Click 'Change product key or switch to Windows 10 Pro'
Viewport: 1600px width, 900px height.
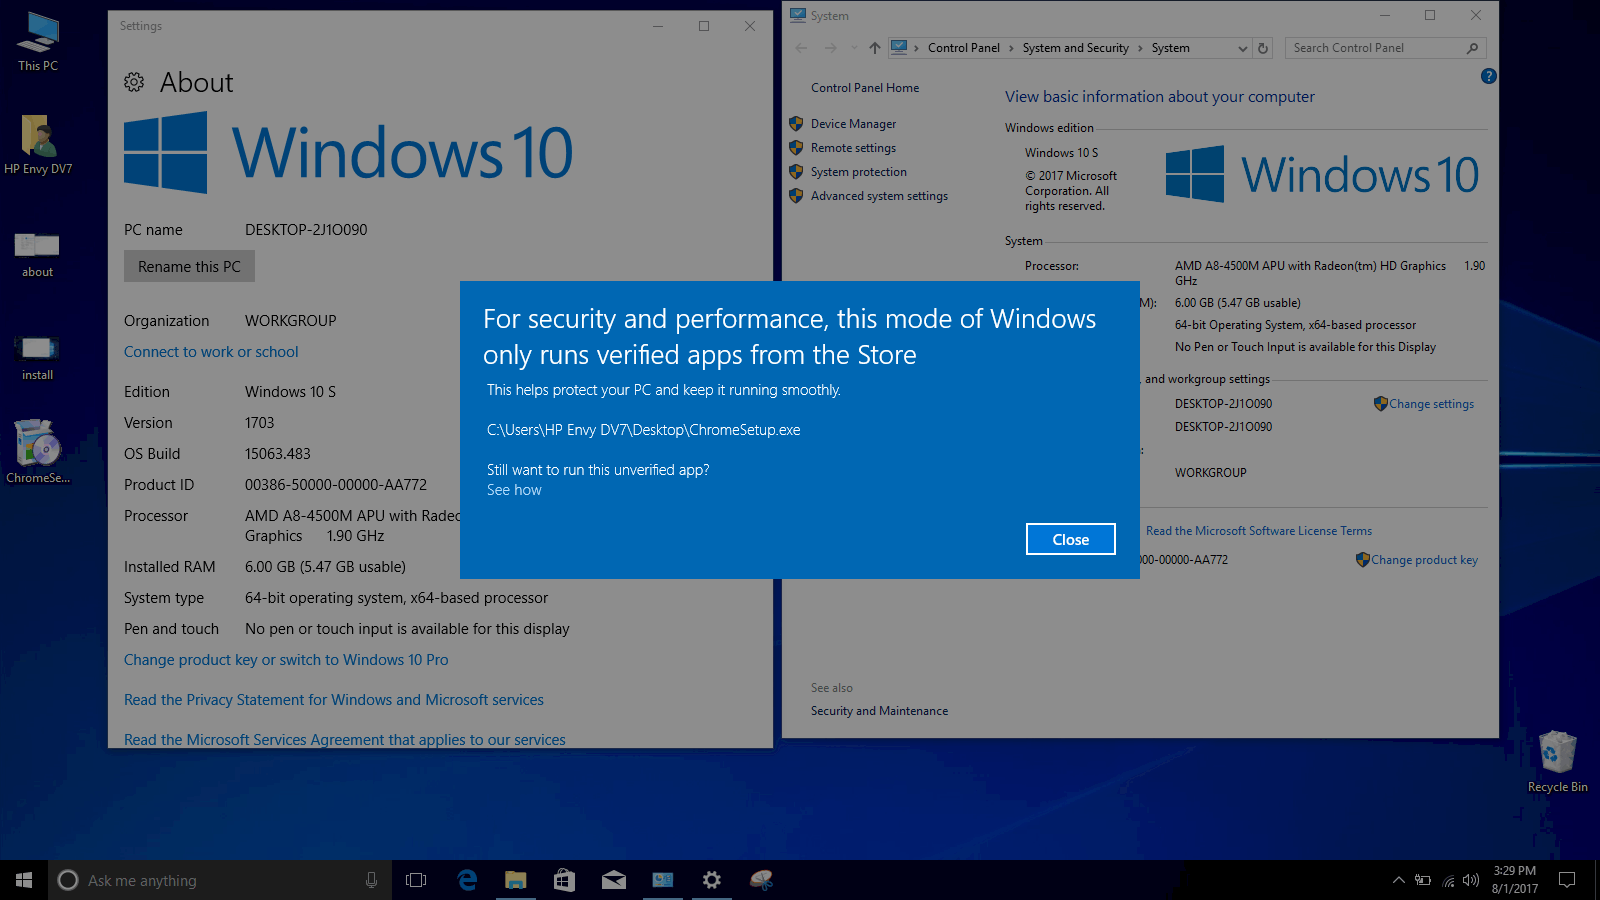(286, 660)
